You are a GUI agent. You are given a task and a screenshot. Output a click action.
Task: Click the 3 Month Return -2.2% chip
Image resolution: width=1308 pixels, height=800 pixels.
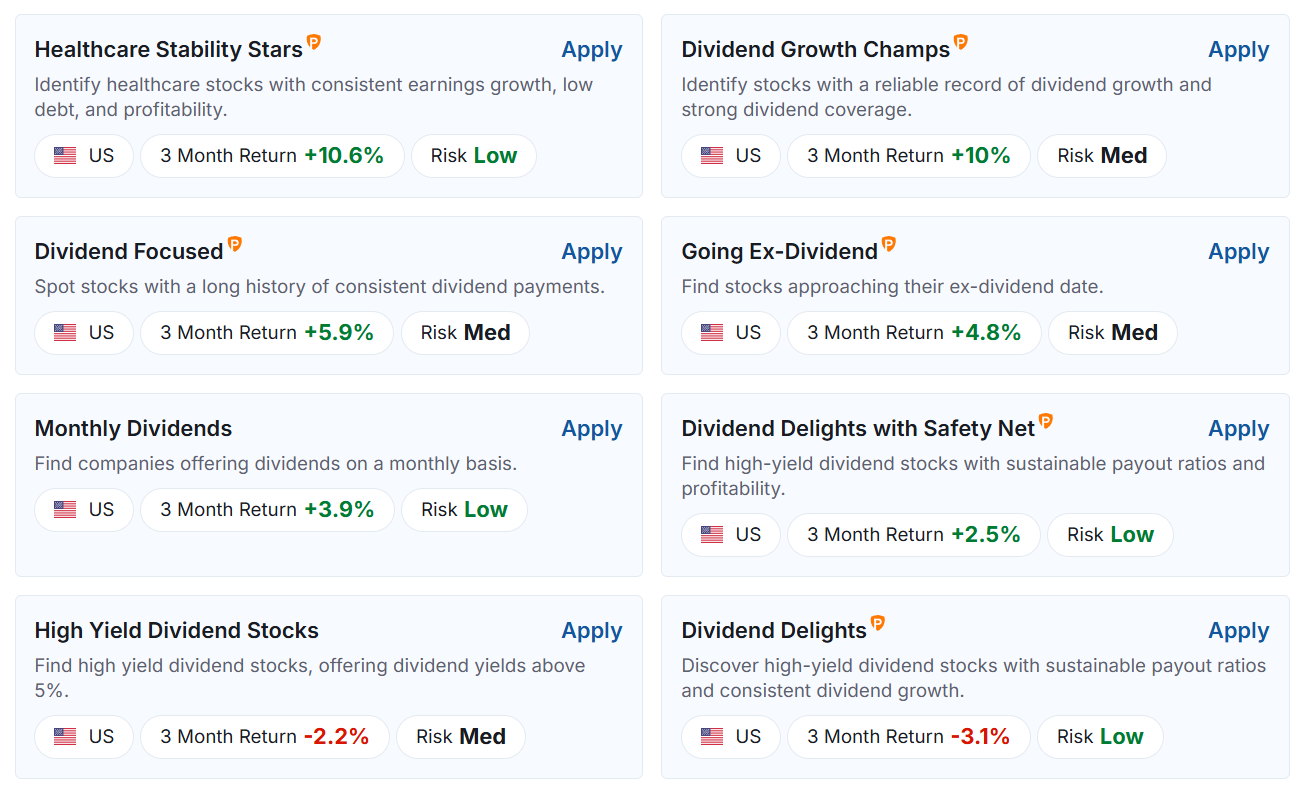point(265,736)
